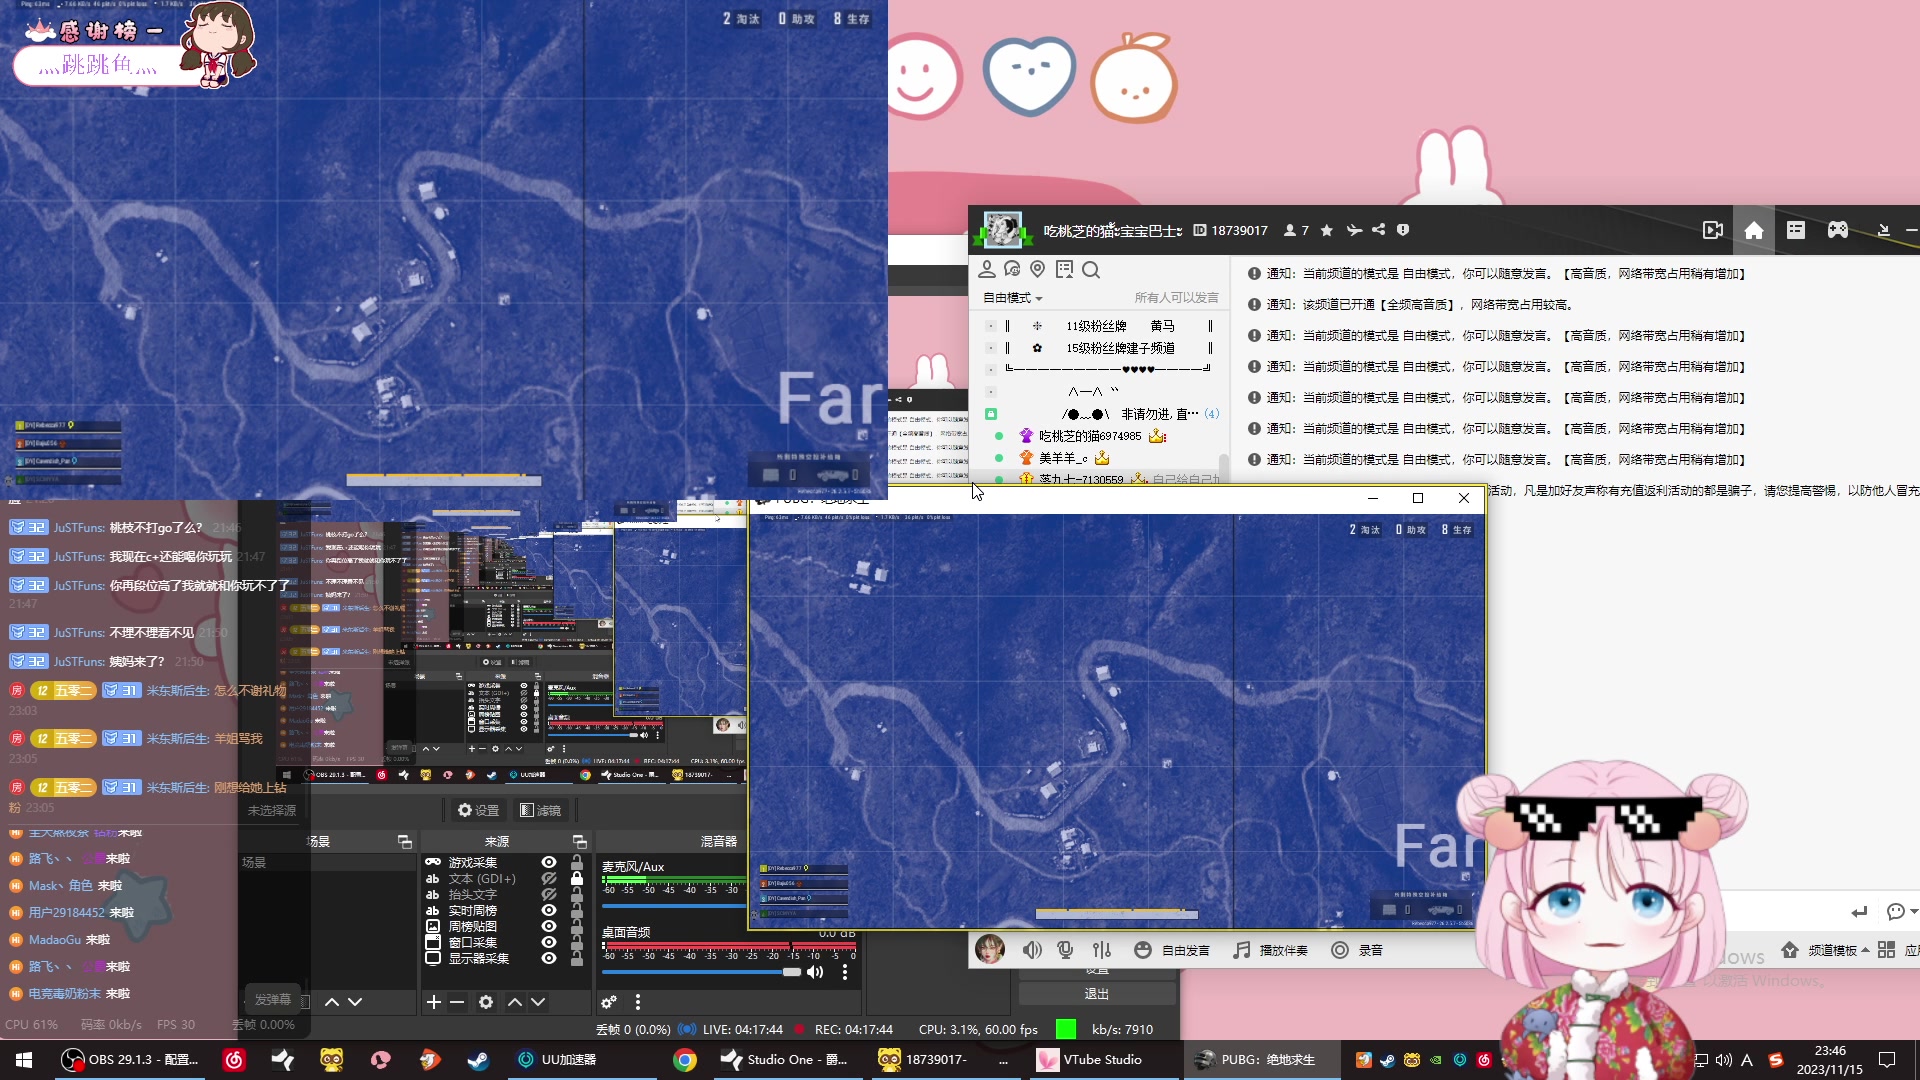Expand the 频道模板 dropdown

tap(1825, 950)
